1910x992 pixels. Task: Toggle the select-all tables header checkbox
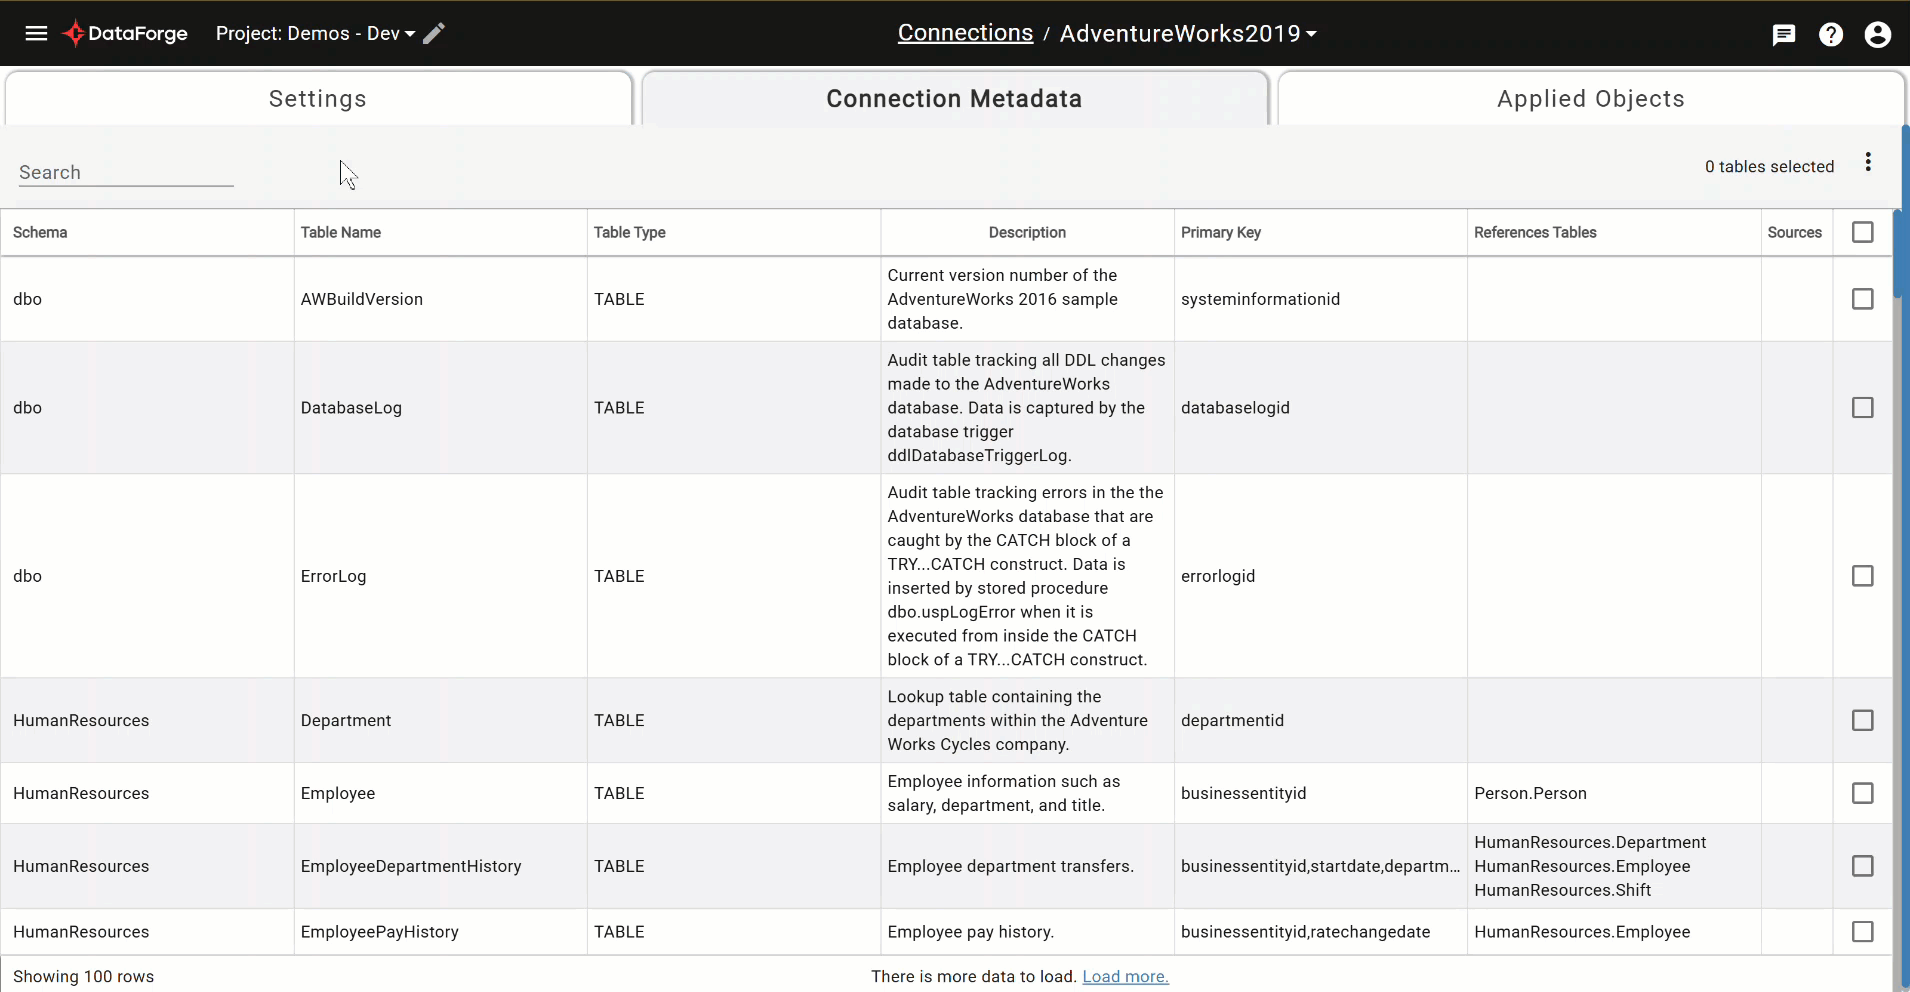(1862, 232)
